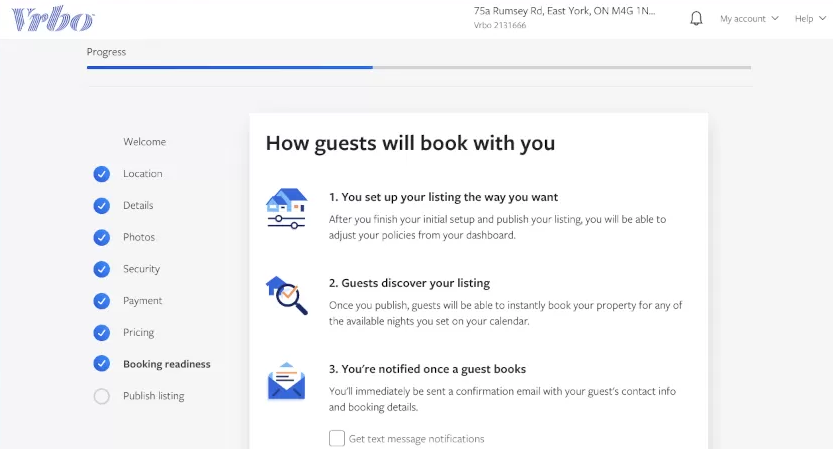833x449 pixels.
Task: Click the blue progress bar
Action: [x=230, y=67]
